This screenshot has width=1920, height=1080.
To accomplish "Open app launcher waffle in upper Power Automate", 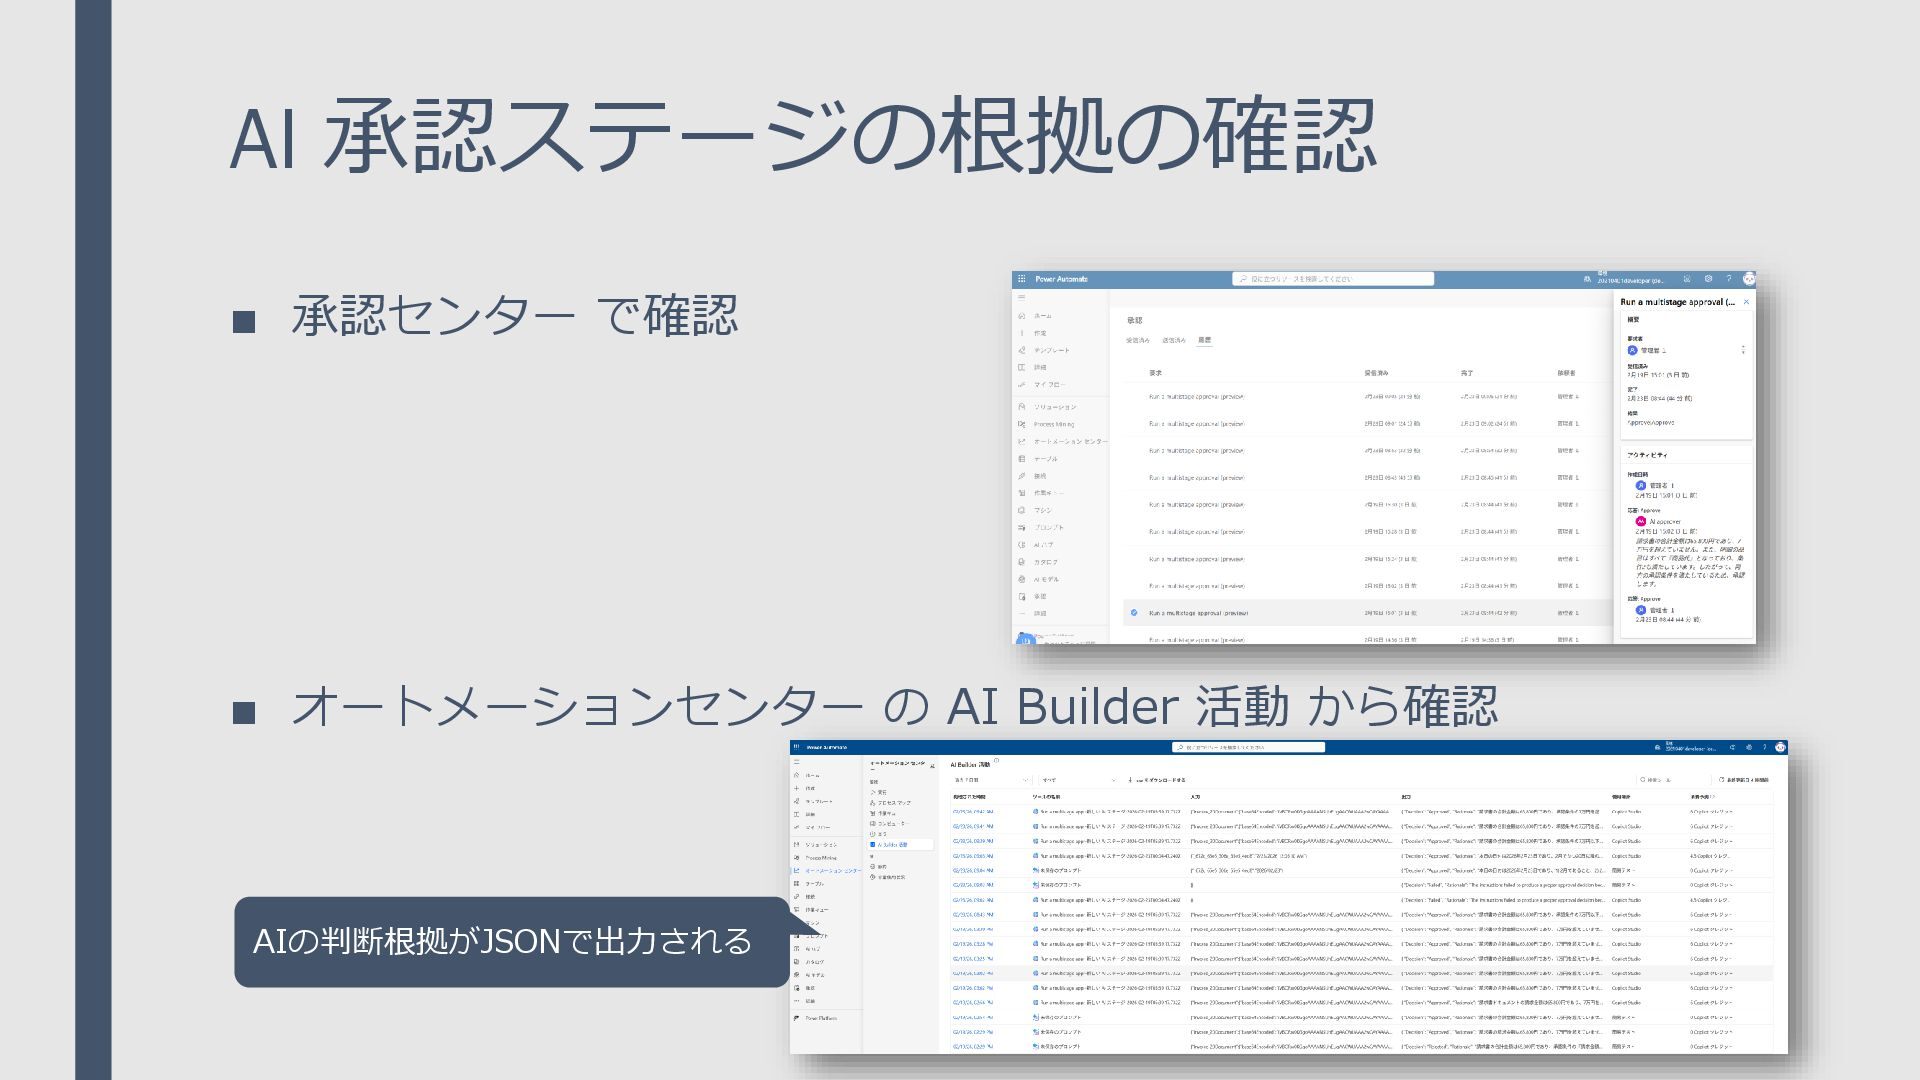I will coord(1021,279).
